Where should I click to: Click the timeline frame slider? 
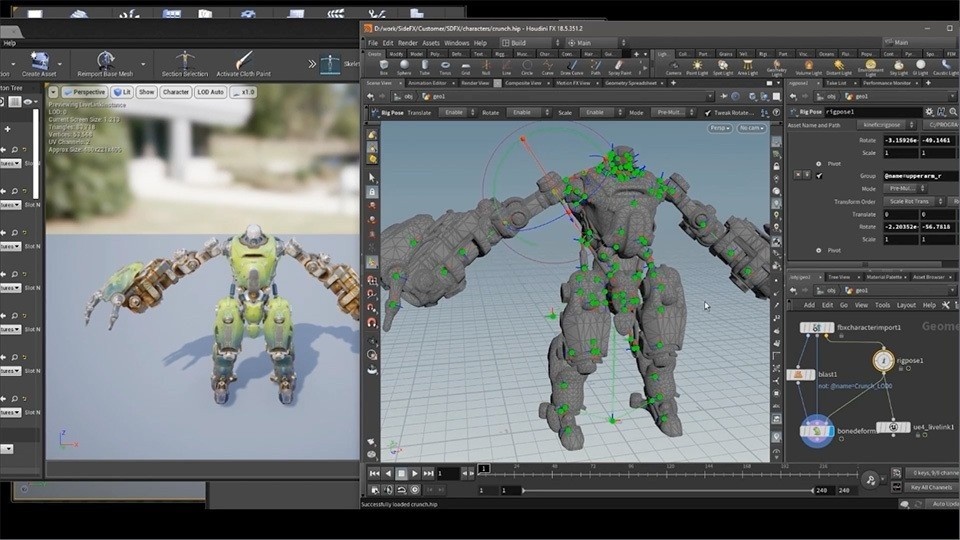point(485,469)
